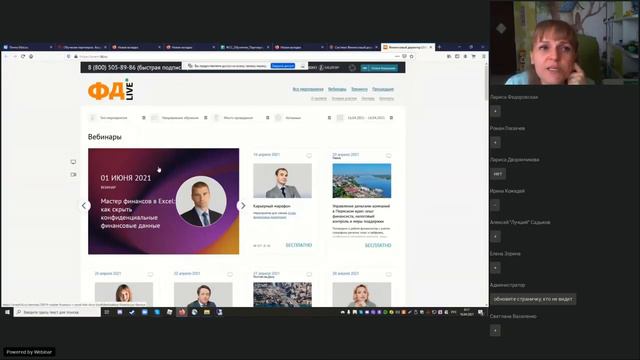
Task: Click the browser home icon
Action: click(31, 56)
